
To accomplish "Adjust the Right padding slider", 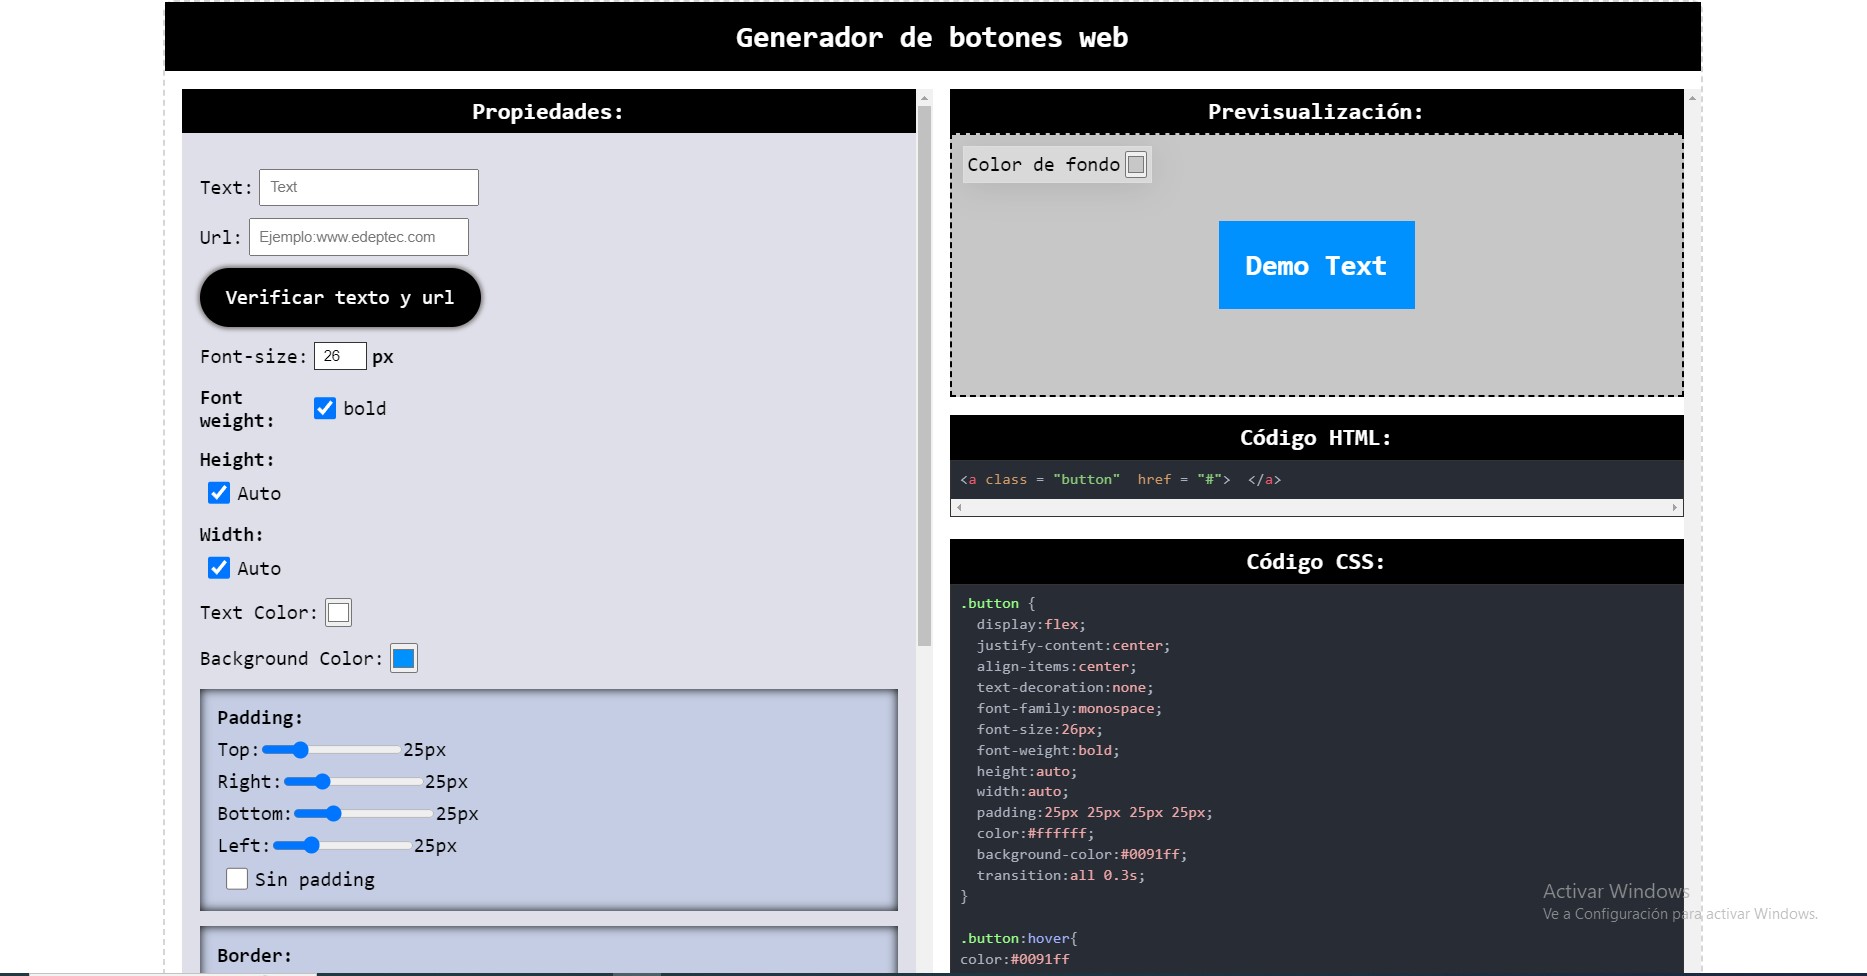I will [320, 781].
